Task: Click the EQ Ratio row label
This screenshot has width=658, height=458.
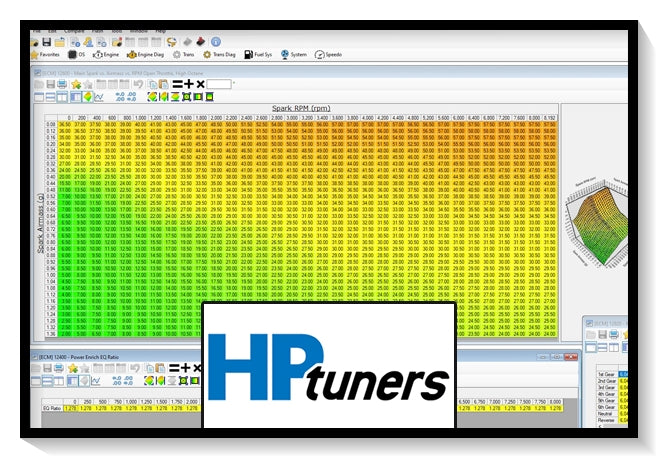Action: tap(52, 408)
